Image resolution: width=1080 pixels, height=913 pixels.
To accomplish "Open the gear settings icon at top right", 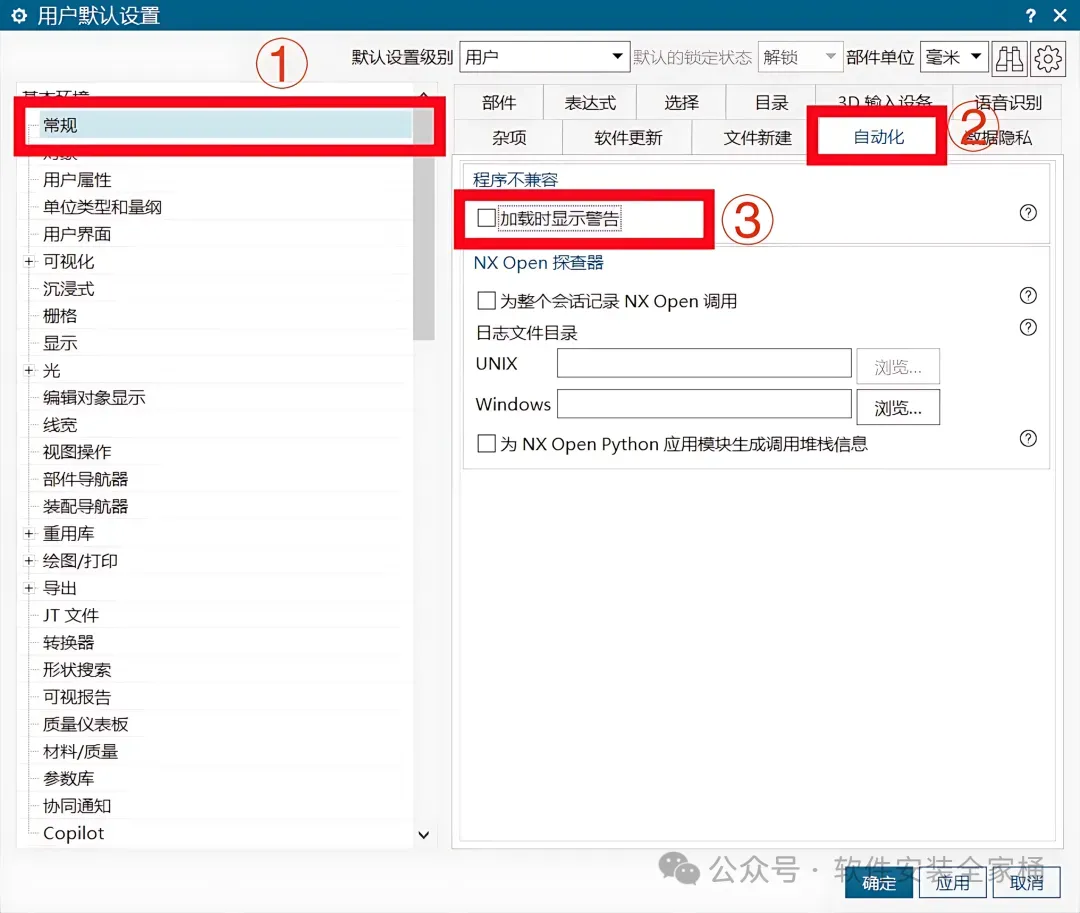I will coord(1048,59).
